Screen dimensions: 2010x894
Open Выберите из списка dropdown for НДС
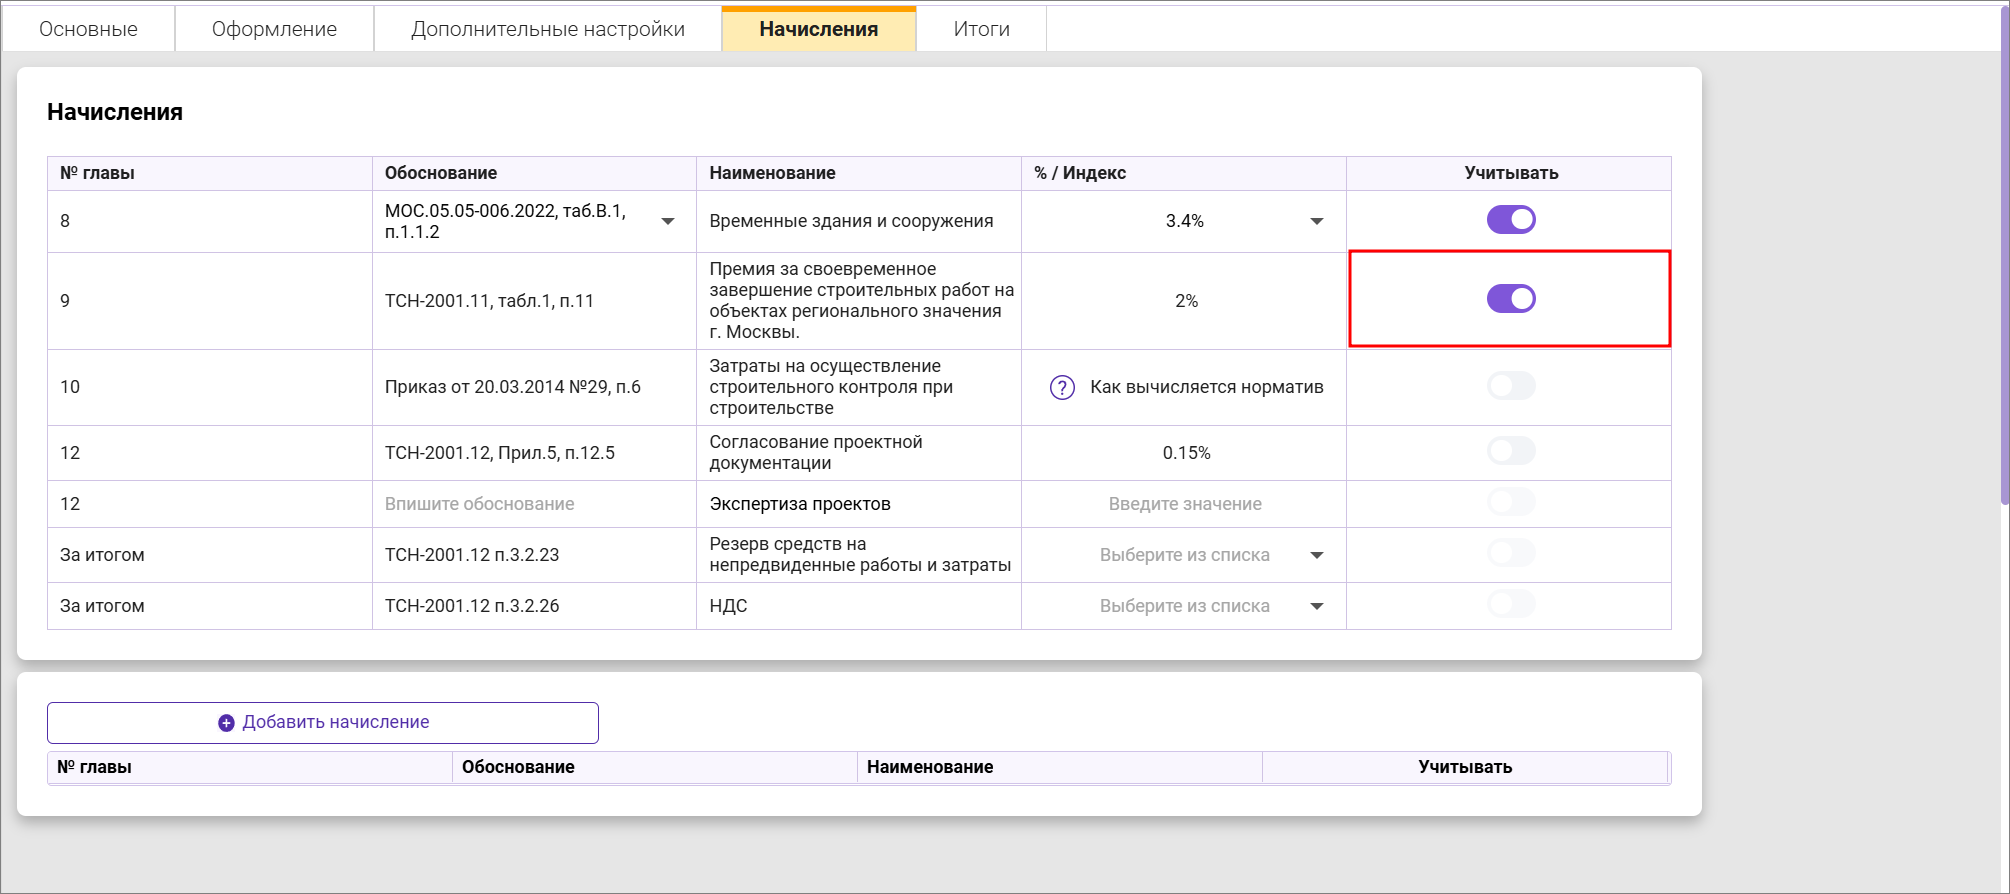(x=1317, y=607)
